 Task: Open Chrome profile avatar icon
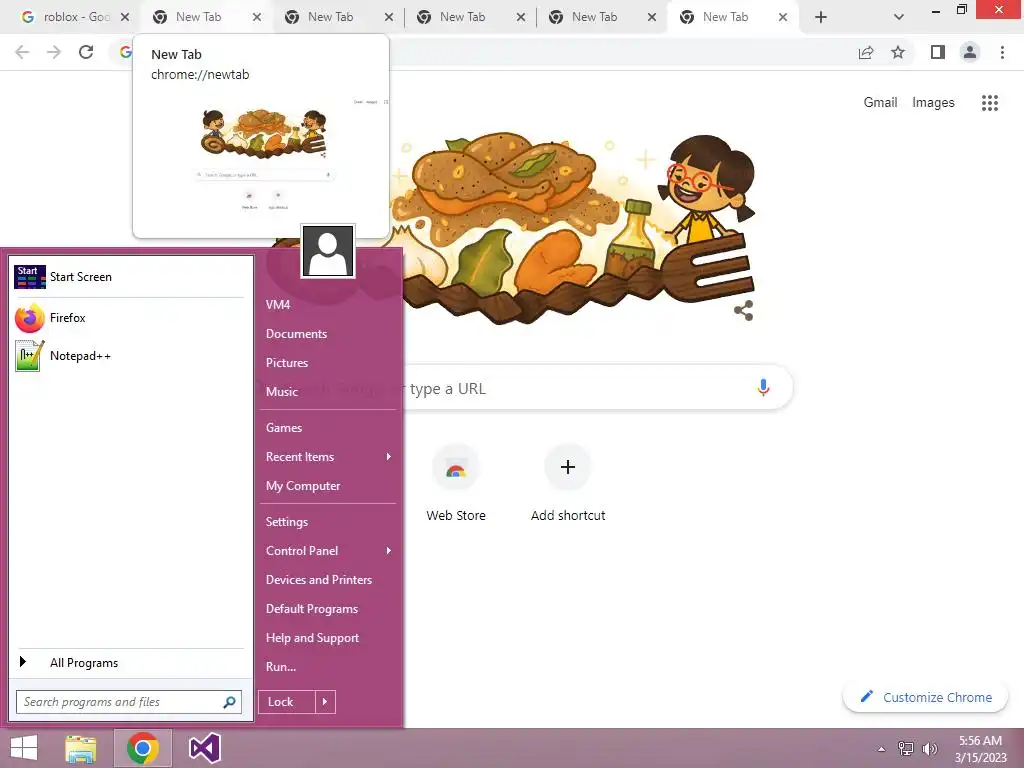(x=970, y=52)
